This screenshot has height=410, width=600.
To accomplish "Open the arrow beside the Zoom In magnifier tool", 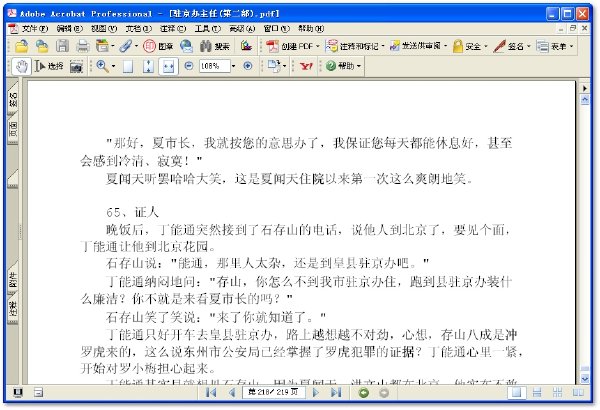I will coord(113,67).
